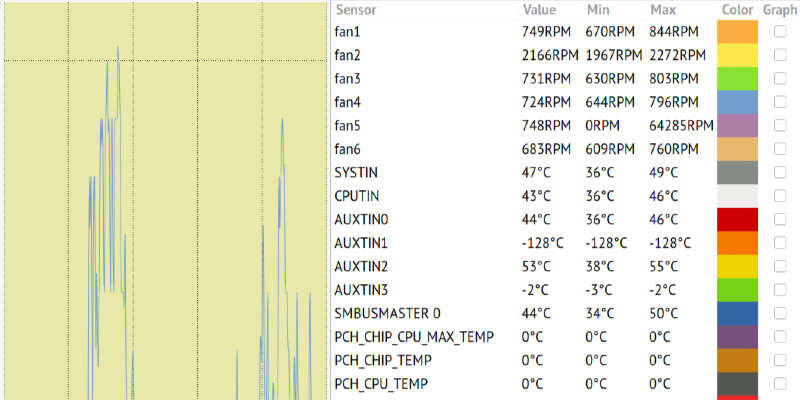Select the PCH_CHIP_CPU_MAX_TEMP row label
The height and width of the screenshot is (400, 800).
(x=414, y=337)
